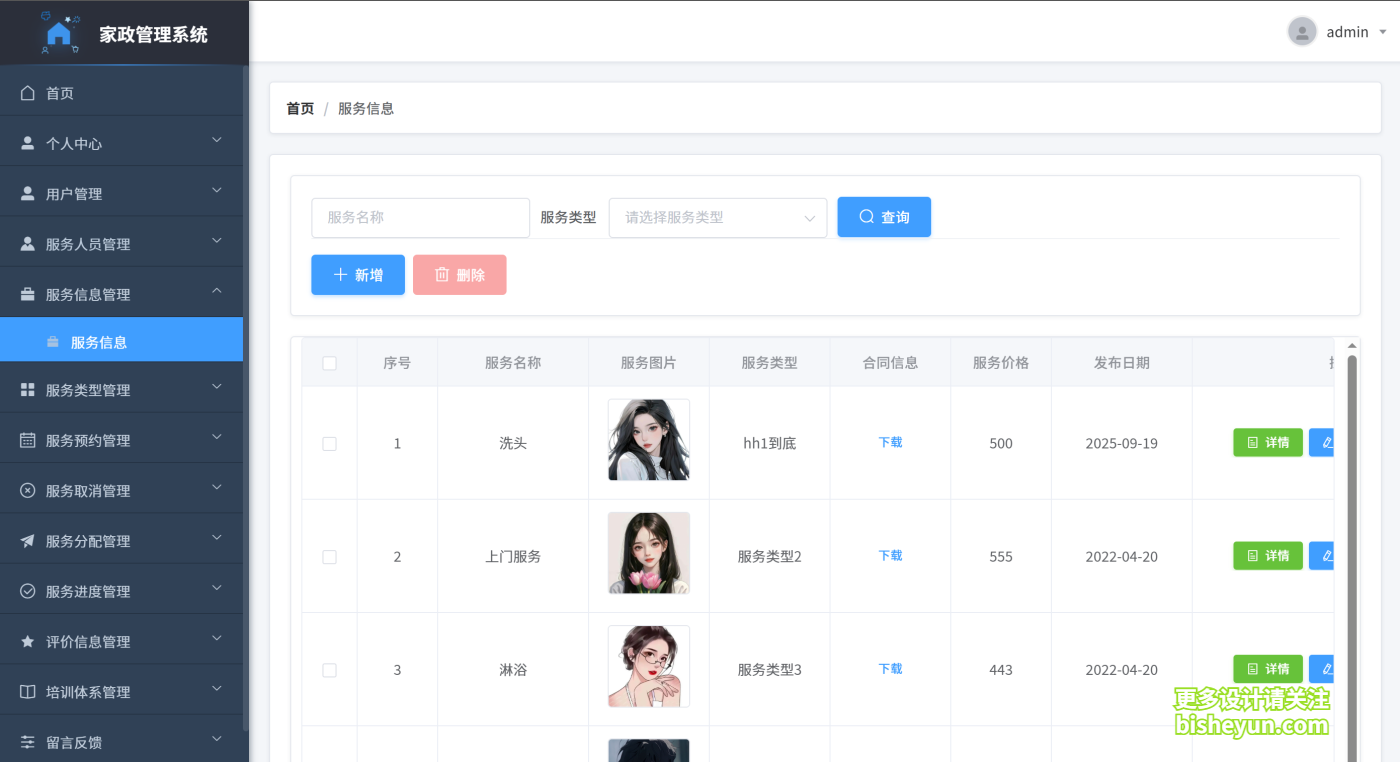
Task: Select 服务信息 in the sidebar submenu
Action: click(100, 340)
